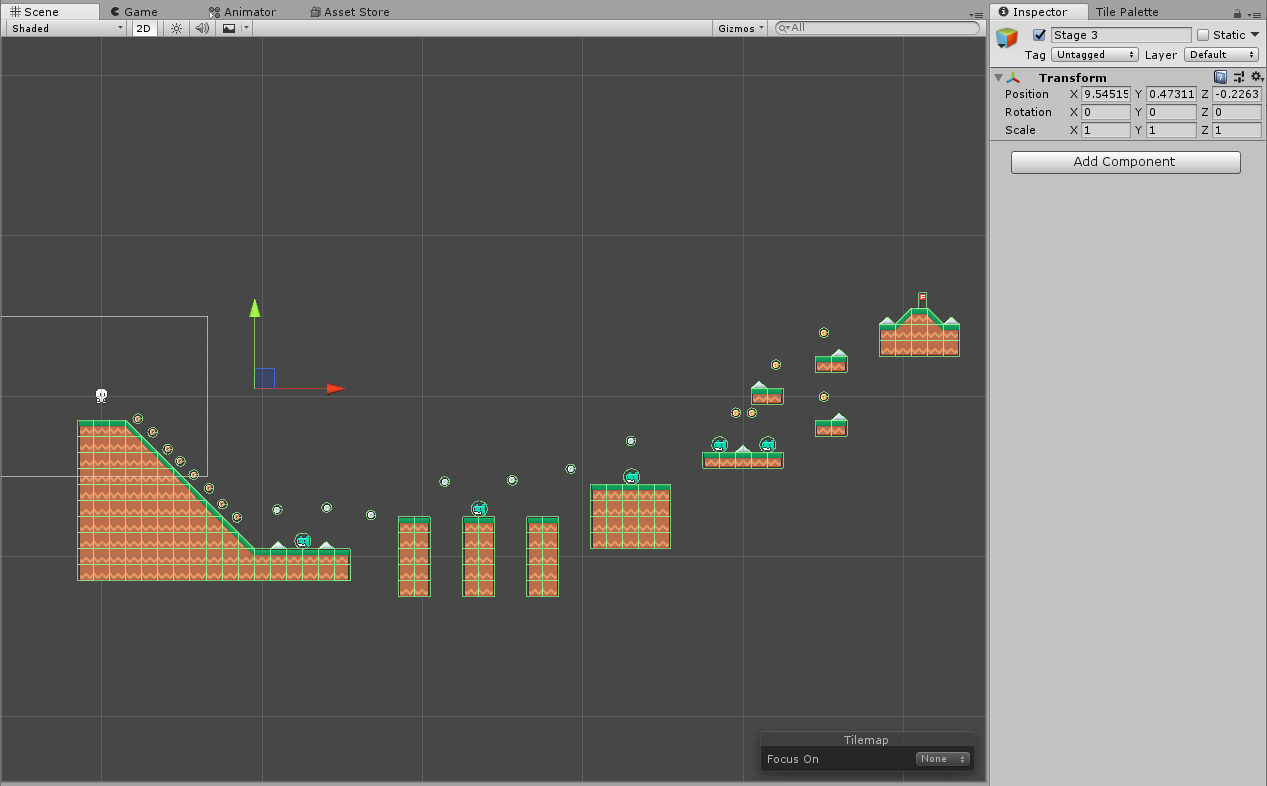1267x786 pixels.
Task: Click the Rotation label
Action: (1028, 112)
